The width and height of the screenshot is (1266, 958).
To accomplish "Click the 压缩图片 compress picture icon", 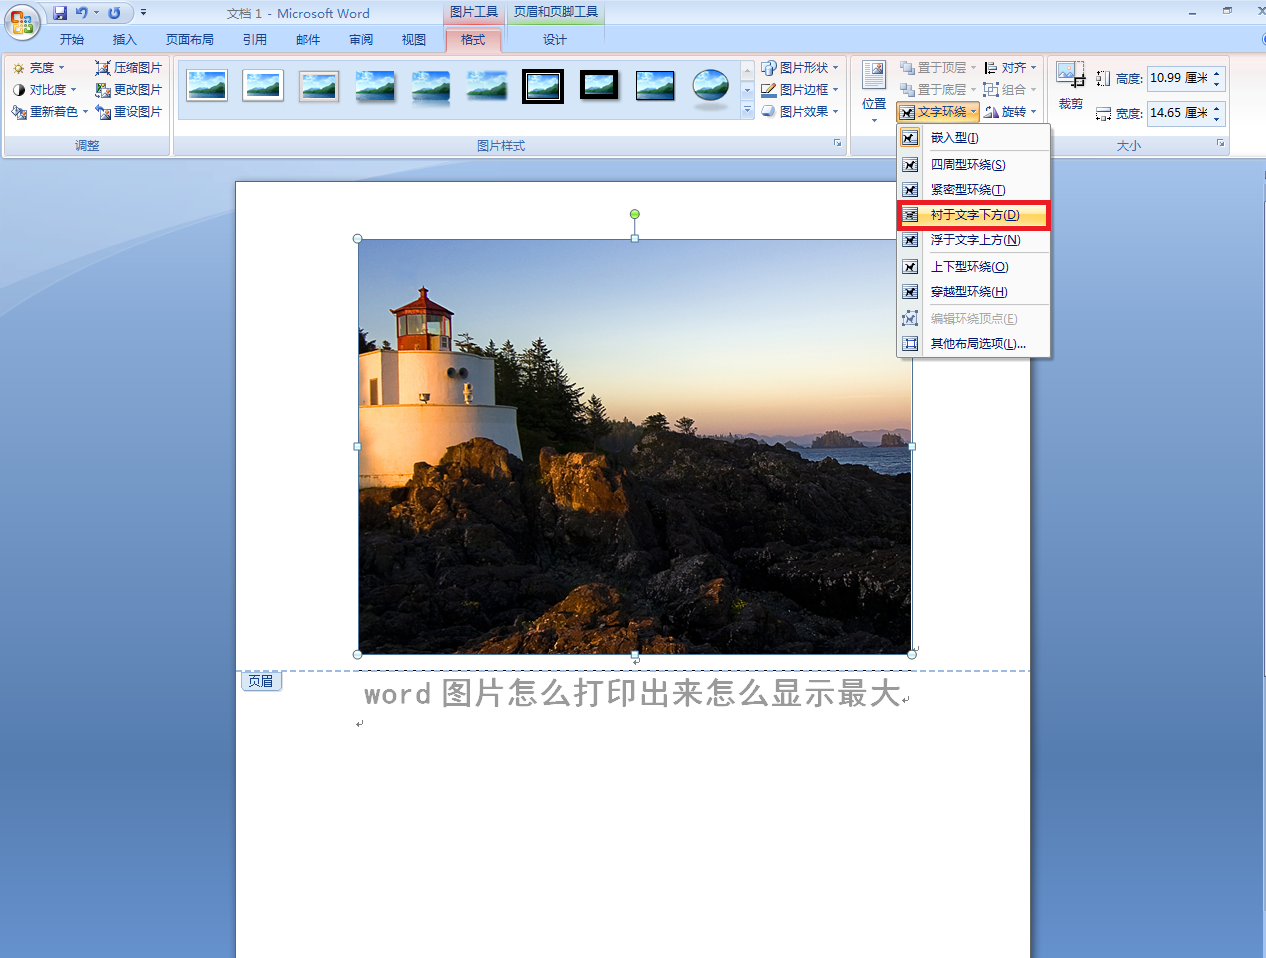I will tap(102, 68).
